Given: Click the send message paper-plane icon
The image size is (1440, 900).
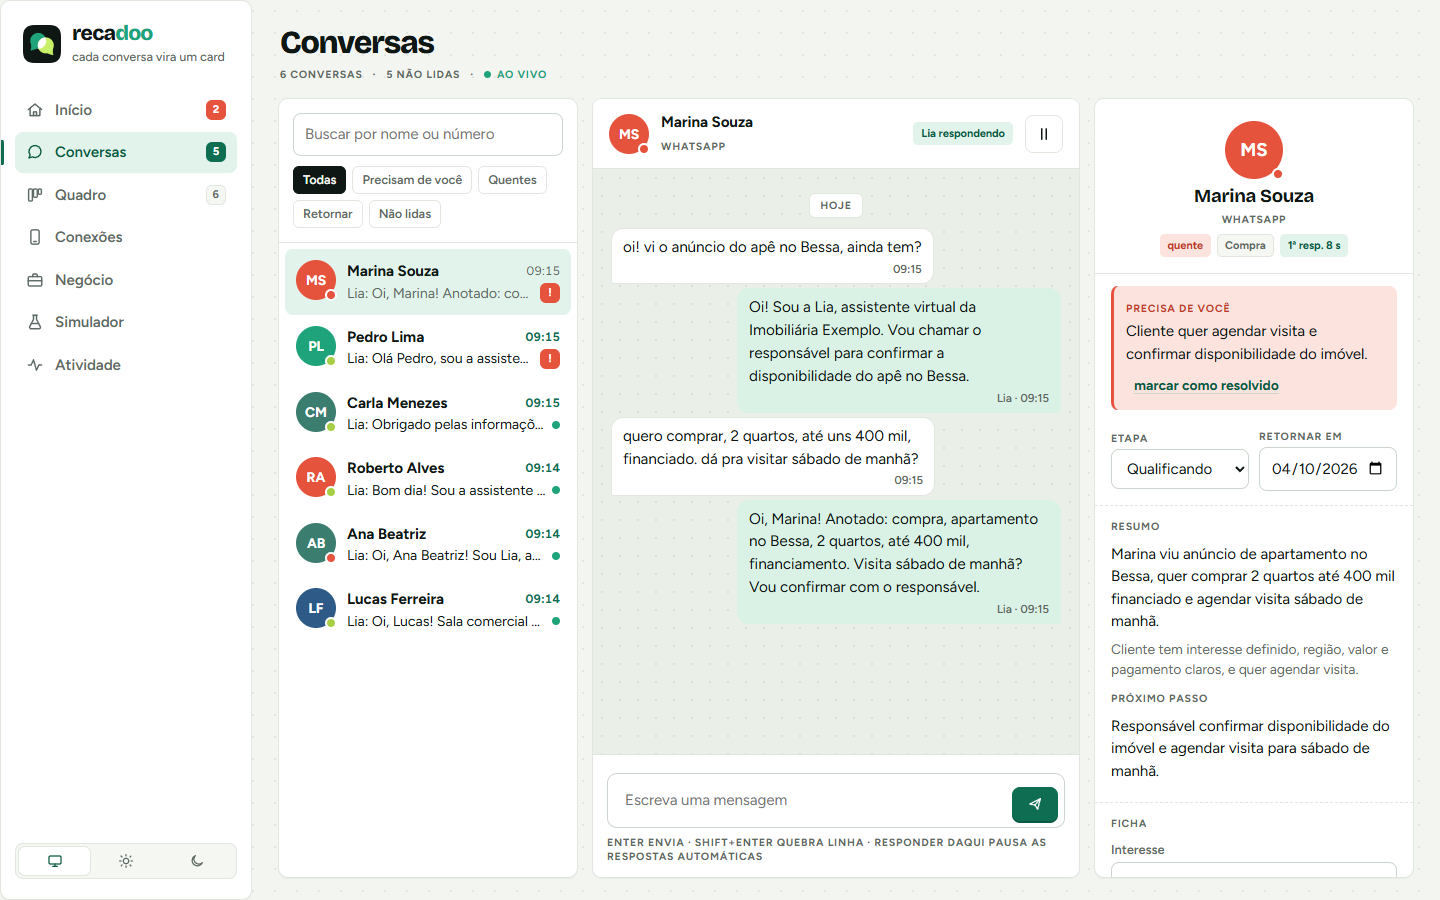Looking at the screenshot, I should (x=1035, y=804).
